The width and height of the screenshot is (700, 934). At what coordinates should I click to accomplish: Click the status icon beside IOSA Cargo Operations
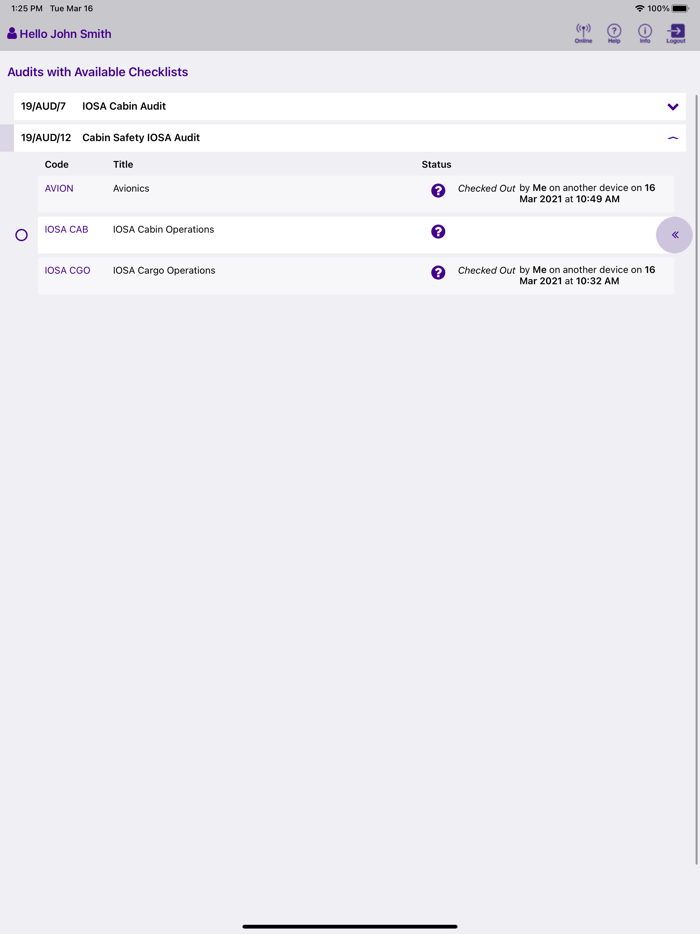(438, 272)
